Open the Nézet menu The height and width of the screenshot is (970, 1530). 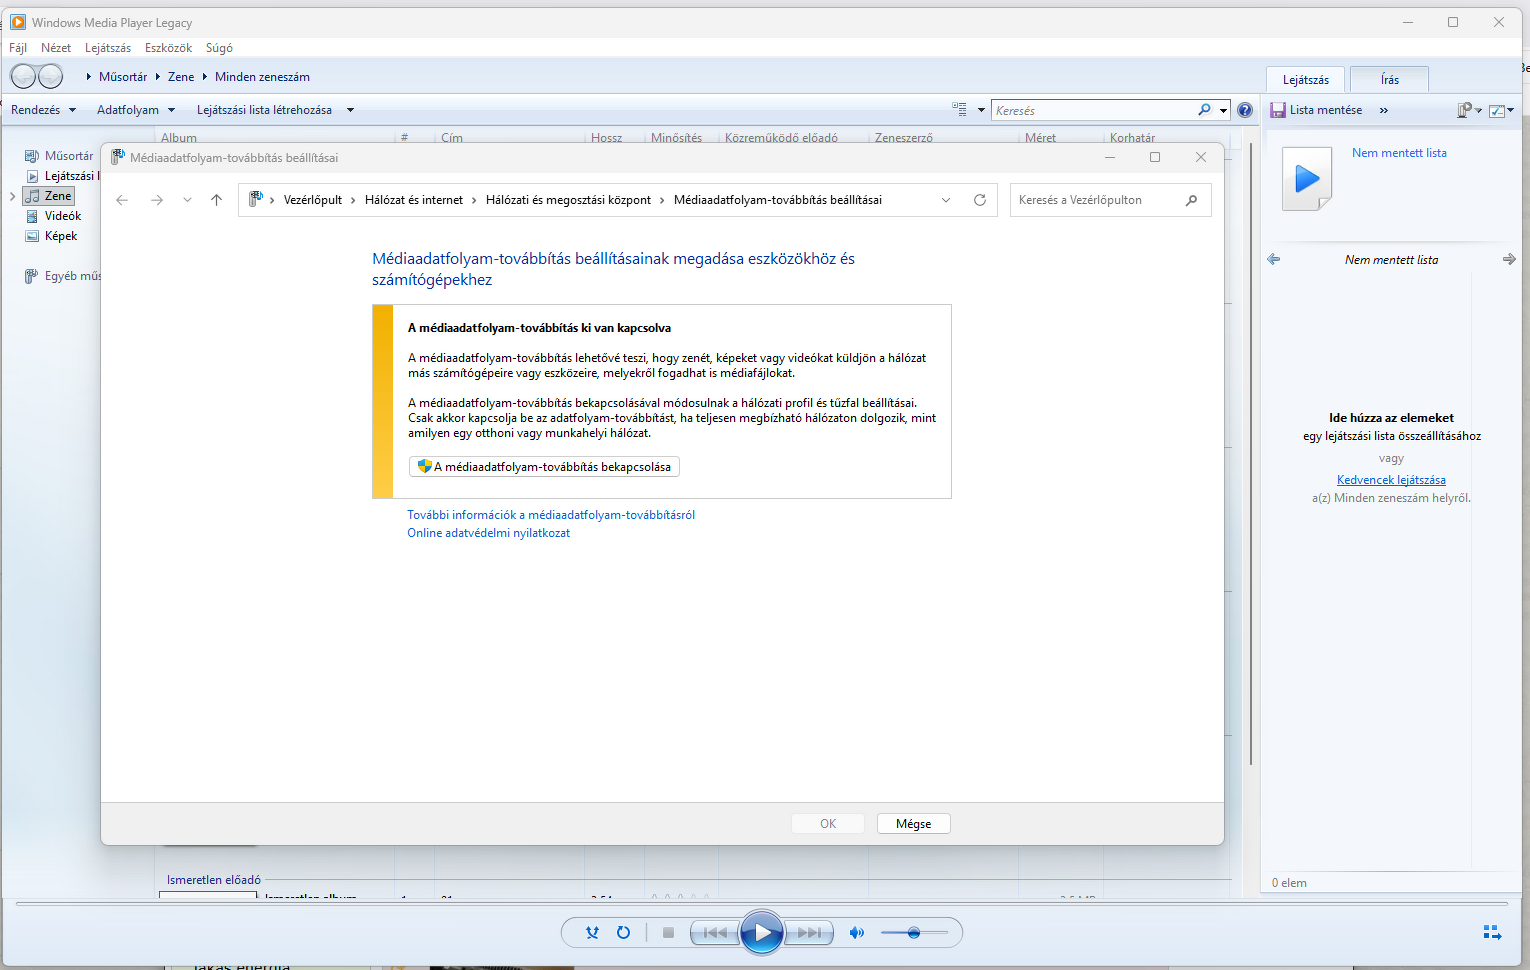click(x=56, y=48)
